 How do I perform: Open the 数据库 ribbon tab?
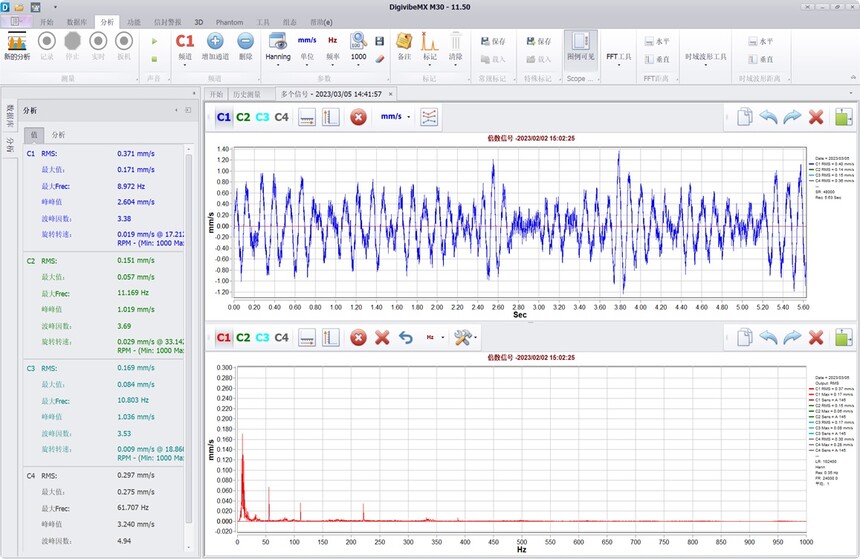coord(76,20)
